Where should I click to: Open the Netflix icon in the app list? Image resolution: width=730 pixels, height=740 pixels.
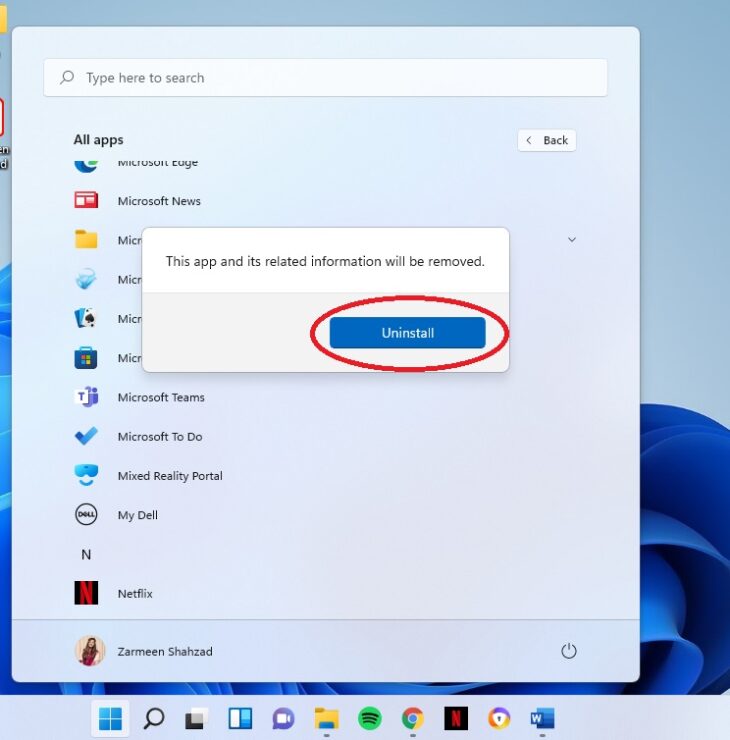tap(86, 593)
